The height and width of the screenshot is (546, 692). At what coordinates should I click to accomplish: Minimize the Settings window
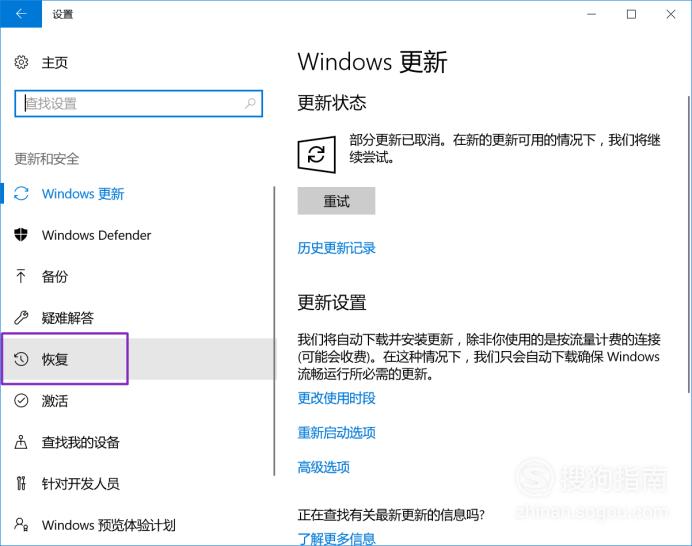pos(591,14)
